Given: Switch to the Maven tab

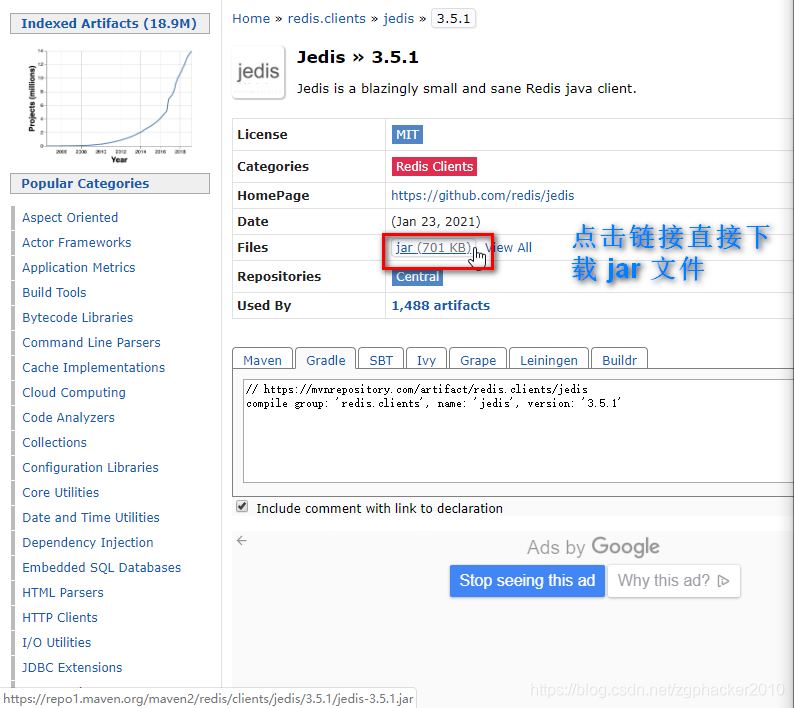Looking at the screenshot, I should [262, 360].
